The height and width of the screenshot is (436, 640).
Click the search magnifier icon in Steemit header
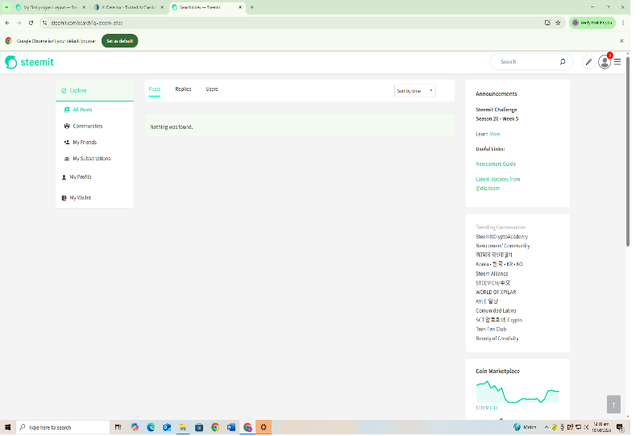562,62
